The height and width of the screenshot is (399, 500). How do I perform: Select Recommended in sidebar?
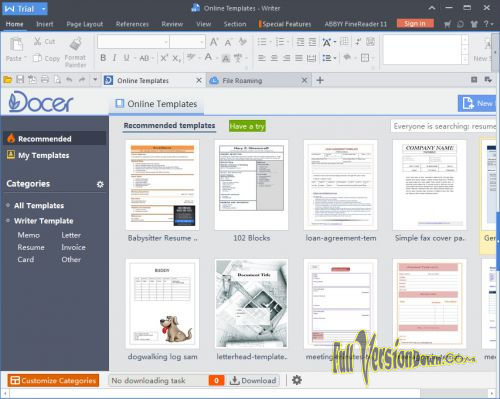coord(54,139)
